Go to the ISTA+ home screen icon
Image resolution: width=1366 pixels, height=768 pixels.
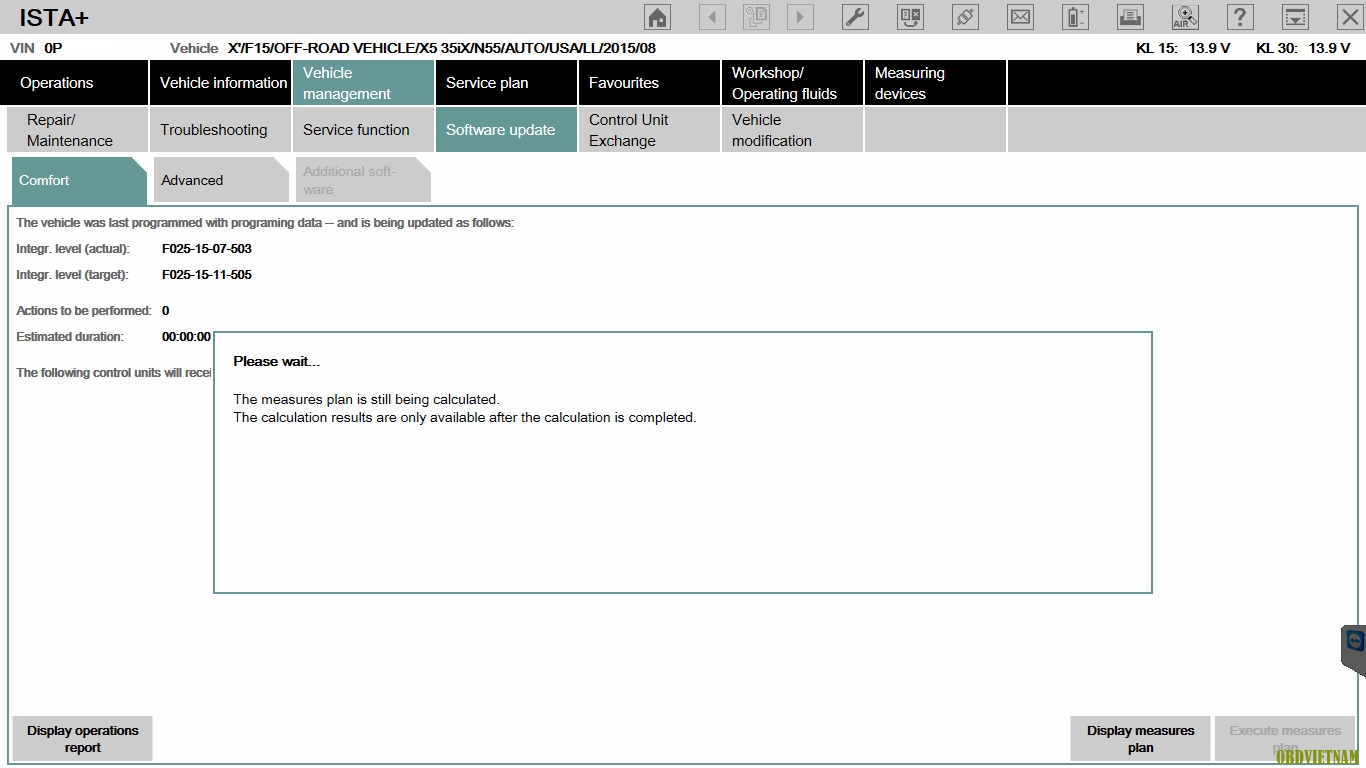click(658, 17)
